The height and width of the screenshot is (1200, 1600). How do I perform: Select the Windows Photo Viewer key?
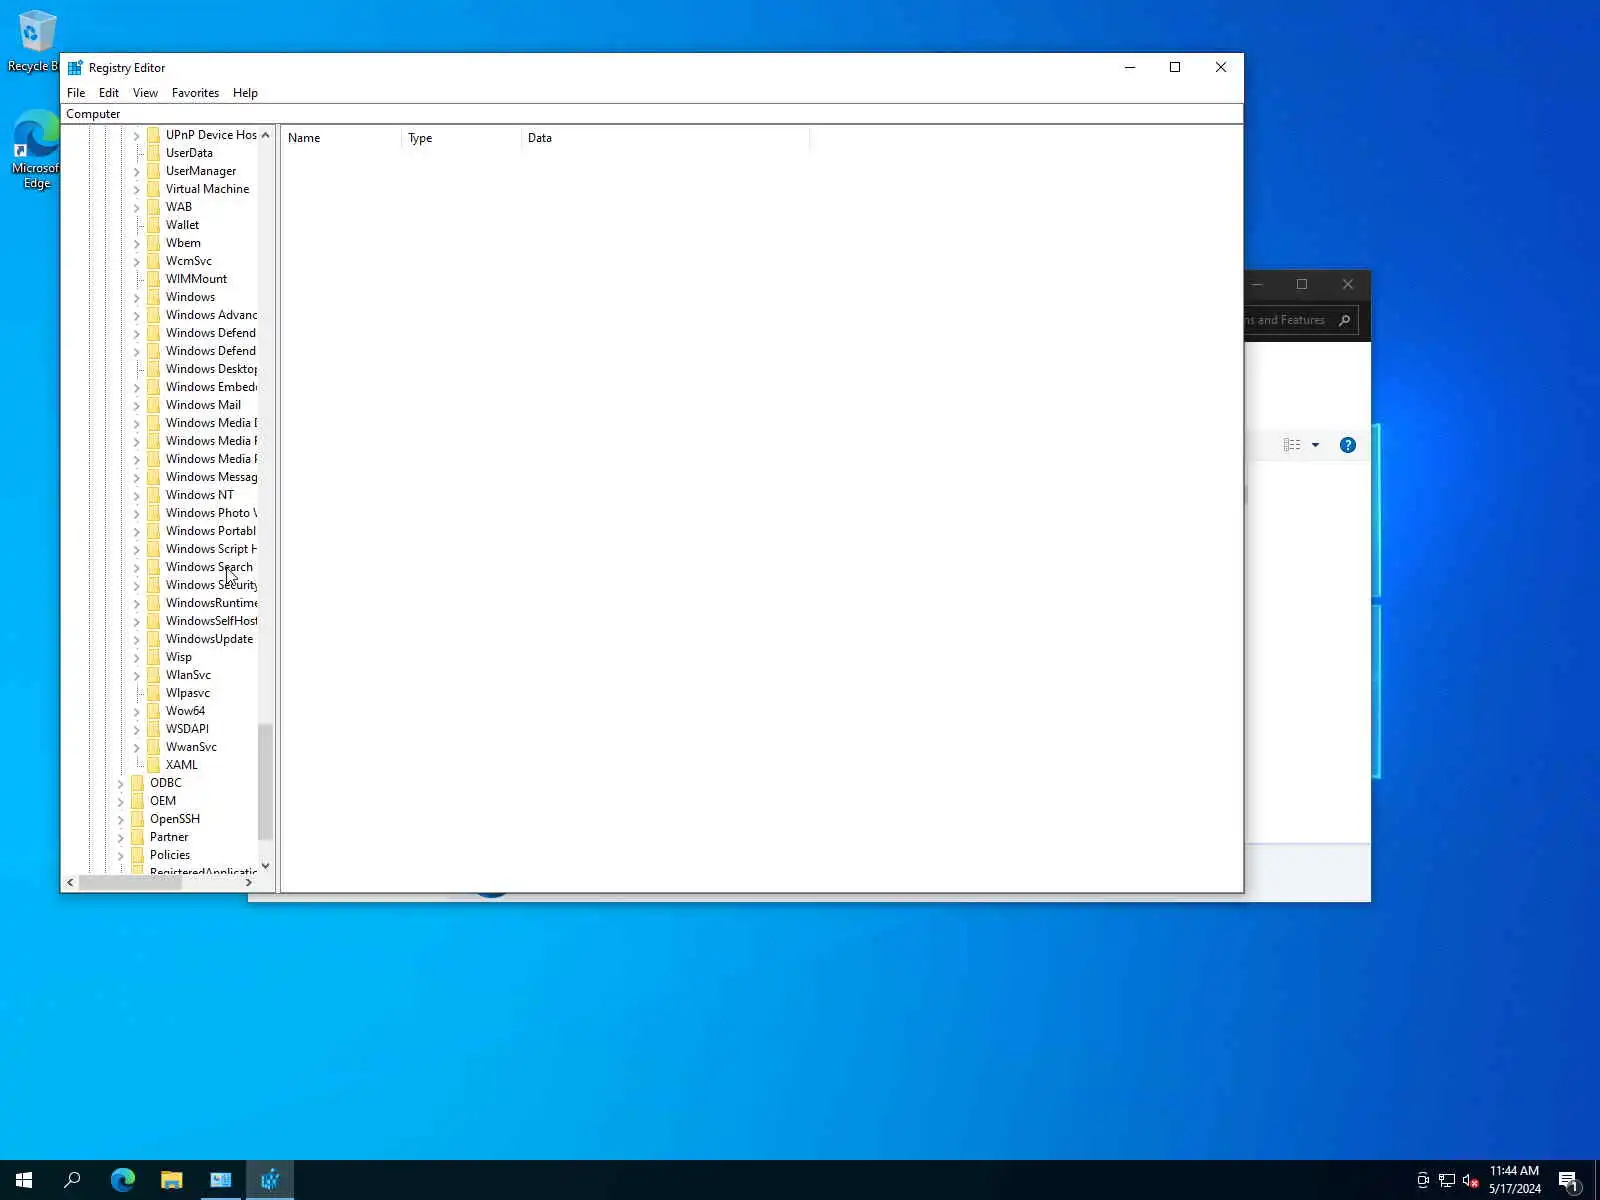(211, 513)
